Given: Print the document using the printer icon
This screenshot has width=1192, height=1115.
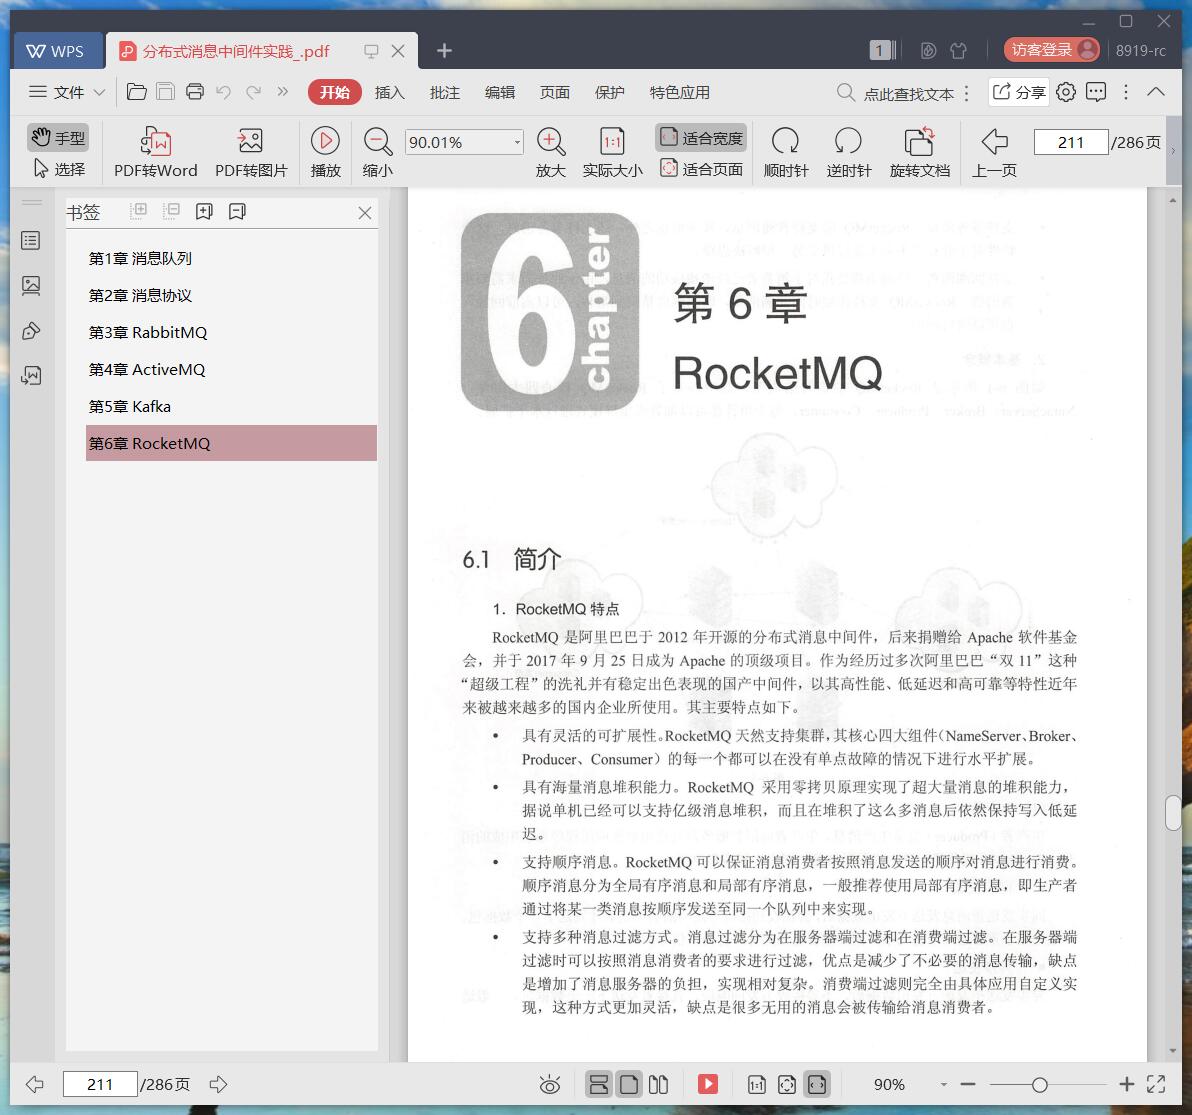Looking at the screenshot, I should (195, 92).
